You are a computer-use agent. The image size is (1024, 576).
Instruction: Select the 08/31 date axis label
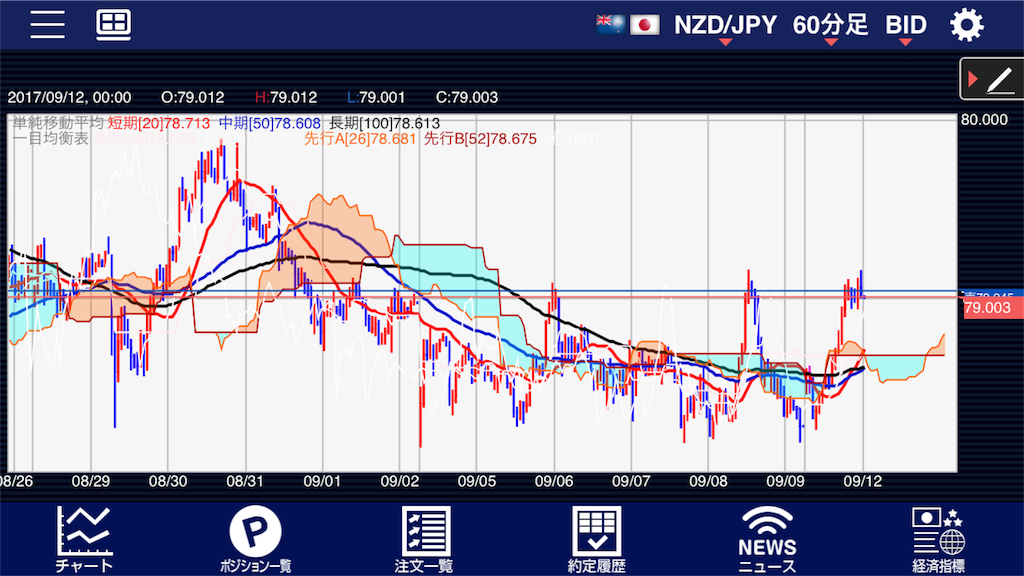coord(245,481)
